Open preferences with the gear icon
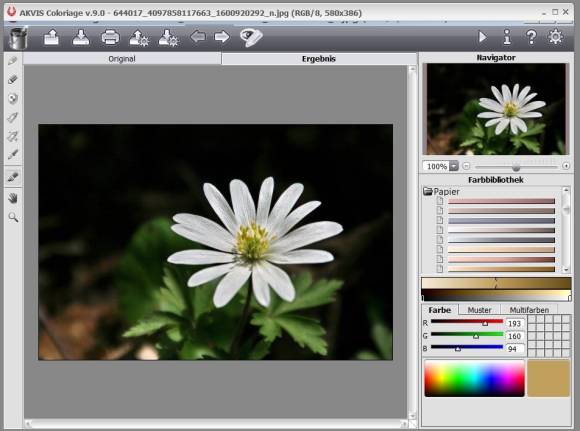Screen dimensions: 580x431 tap(556, 37)
